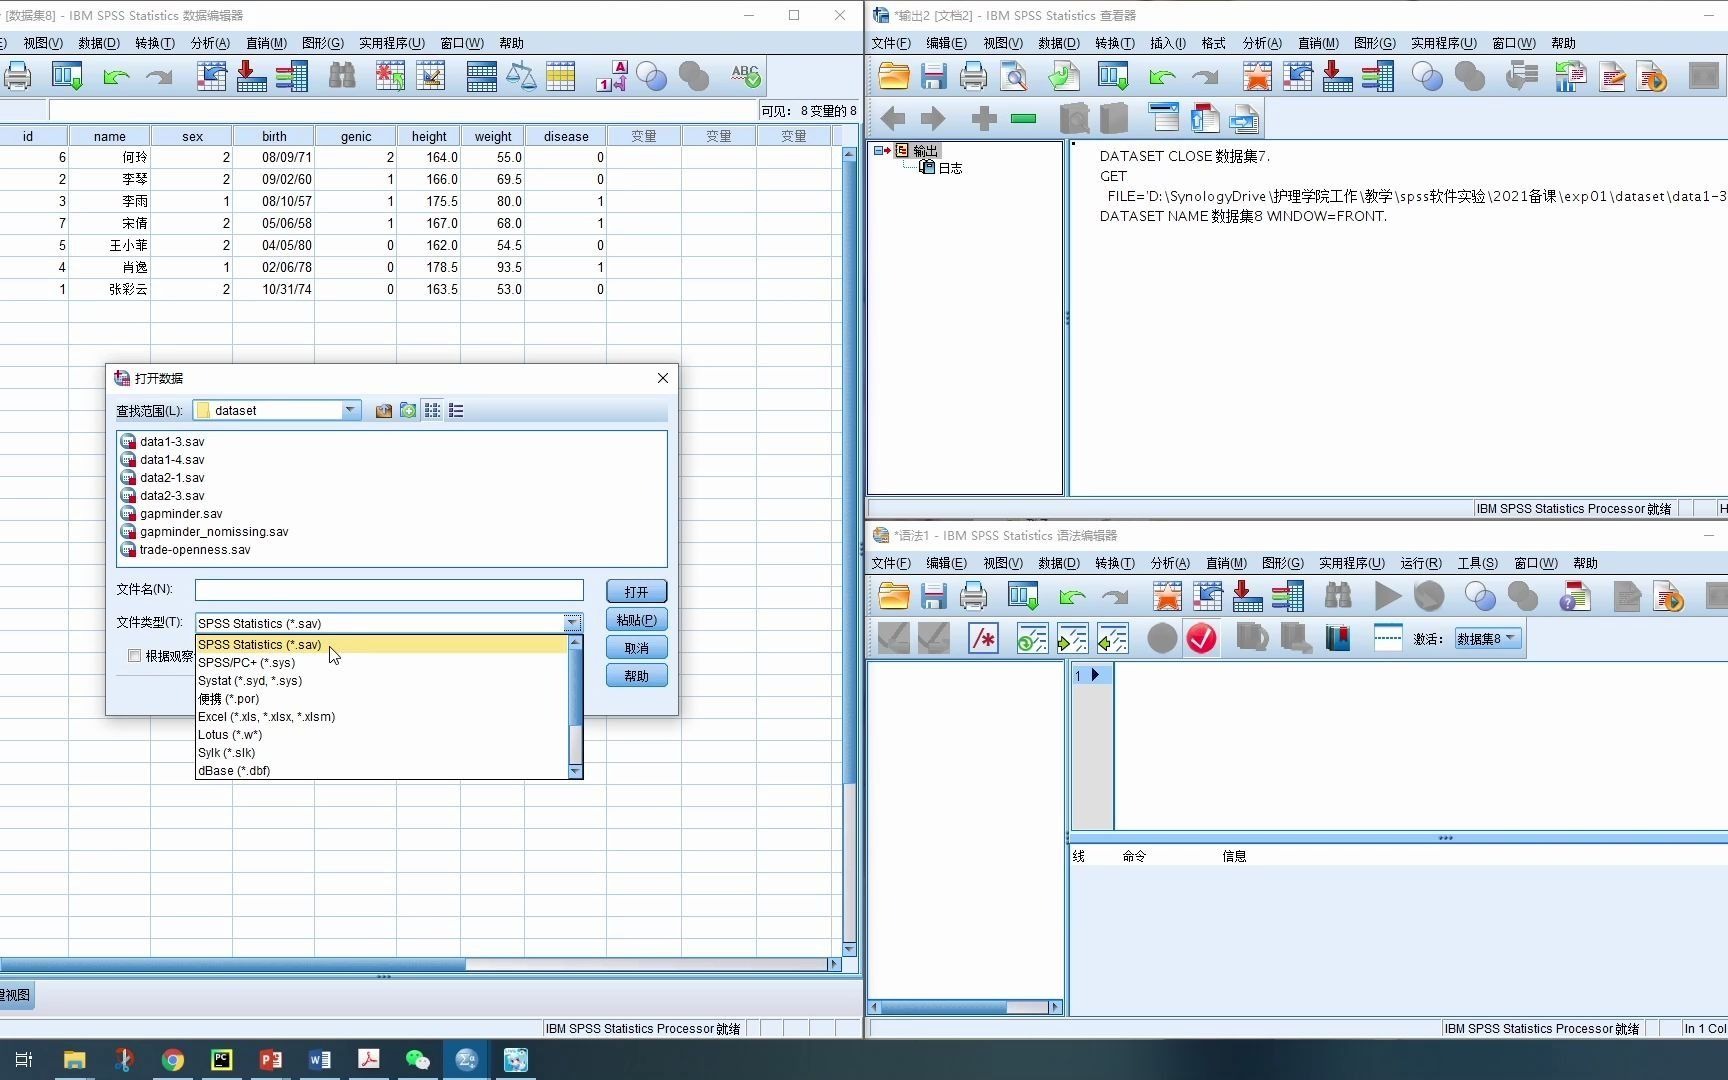Click the binoculars Find icon in Syntax Editor
Screen dimensions: 1728x1080
[x=1337, y=597]
